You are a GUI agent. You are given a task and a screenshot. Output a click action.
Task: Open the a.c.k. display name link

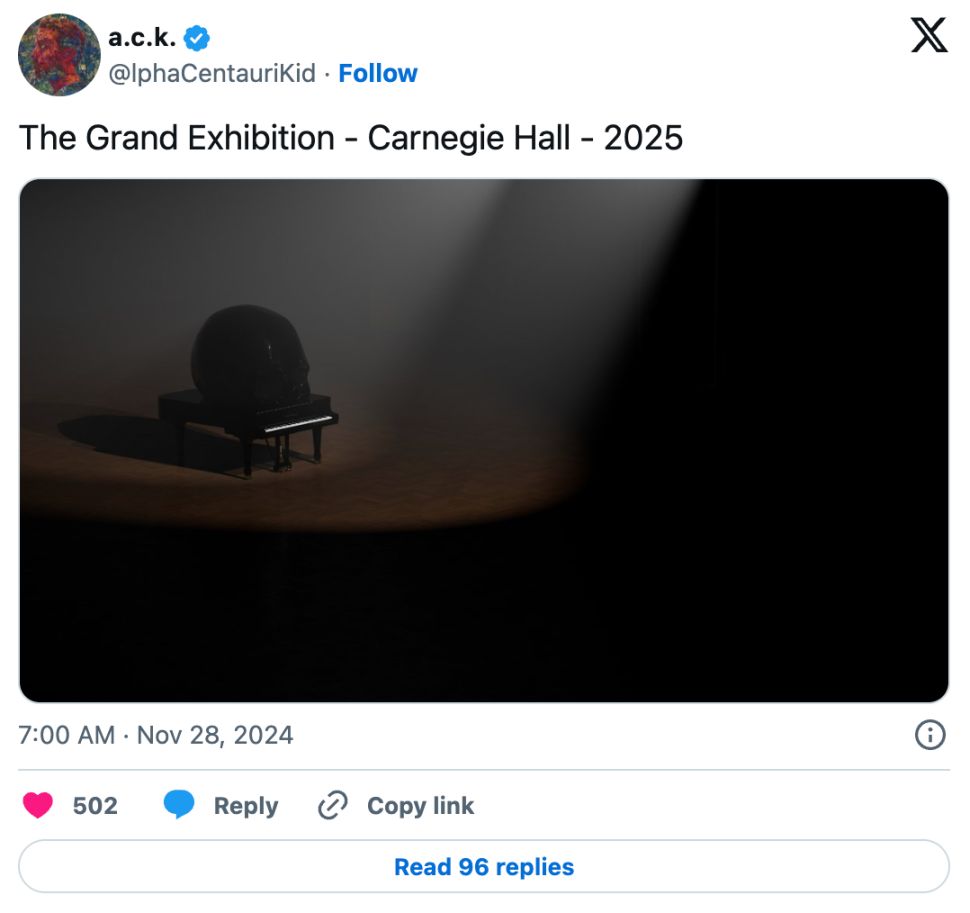(x=142, y=39)
